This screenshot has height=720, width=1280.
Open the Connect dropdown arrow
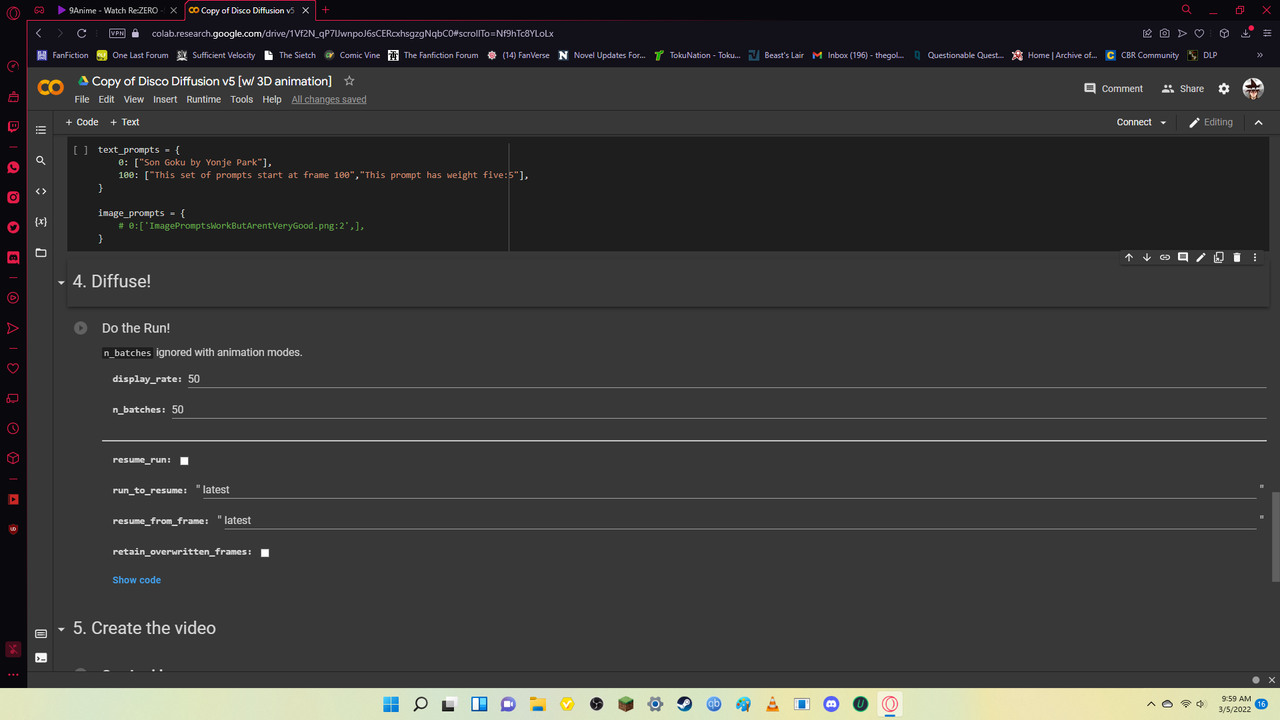pos(1163,122)
